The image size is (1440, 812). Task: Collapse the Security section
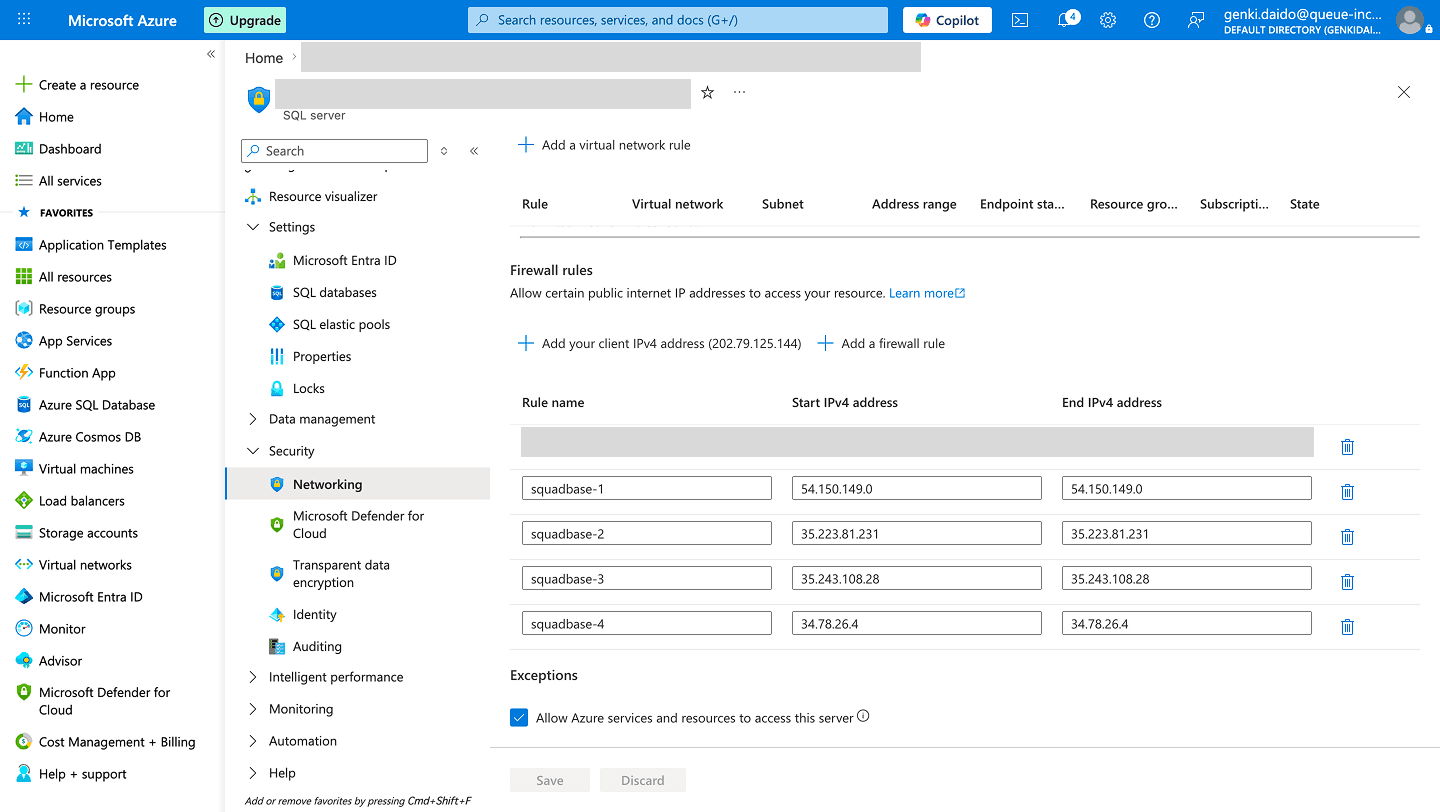click(x=253, y=451)
